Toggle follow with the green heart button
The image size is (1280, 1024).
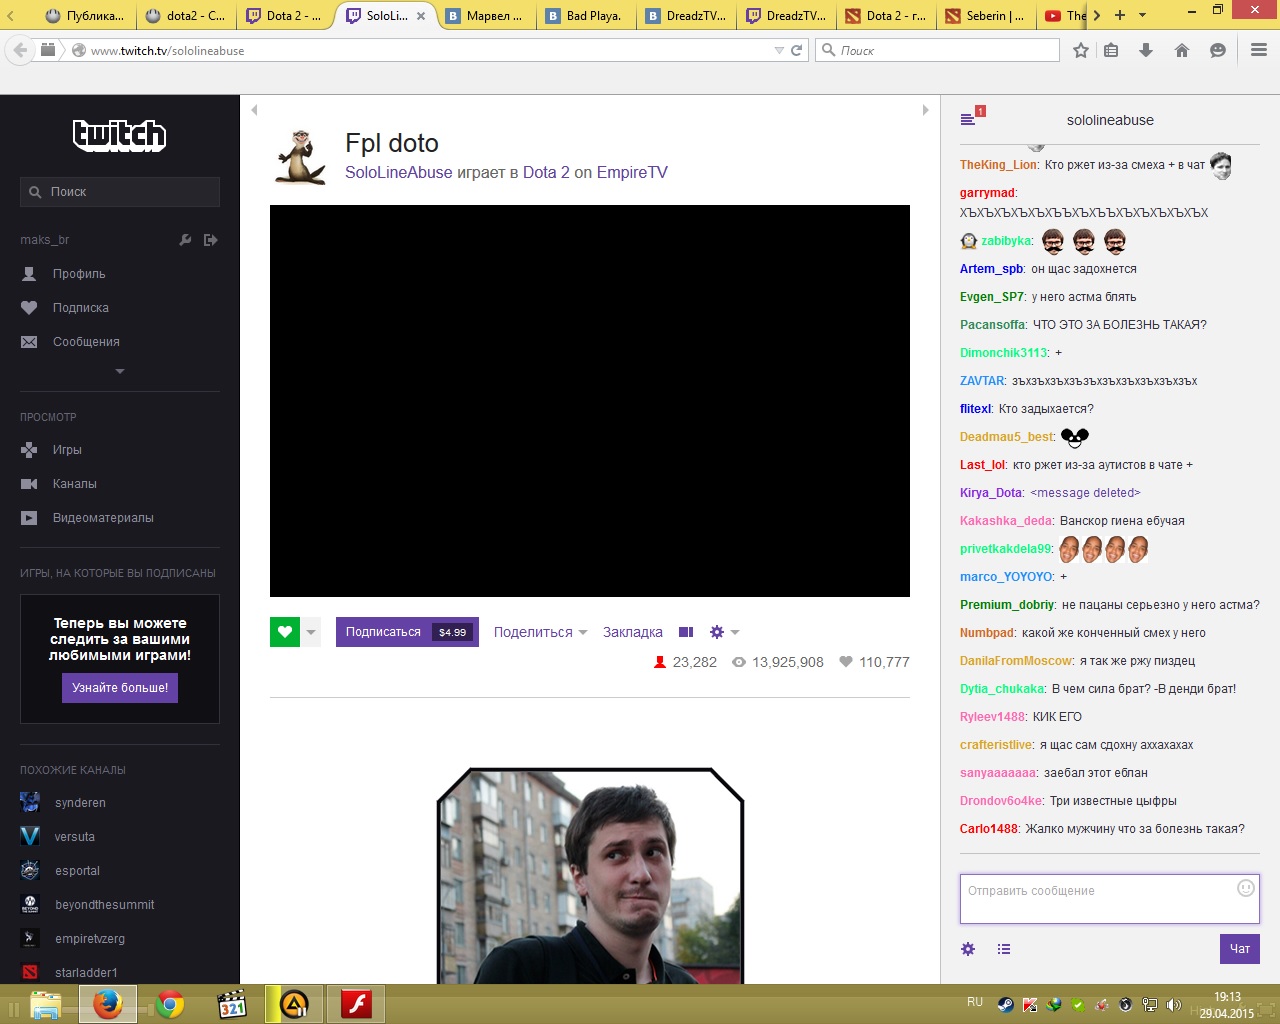(285, 632)
